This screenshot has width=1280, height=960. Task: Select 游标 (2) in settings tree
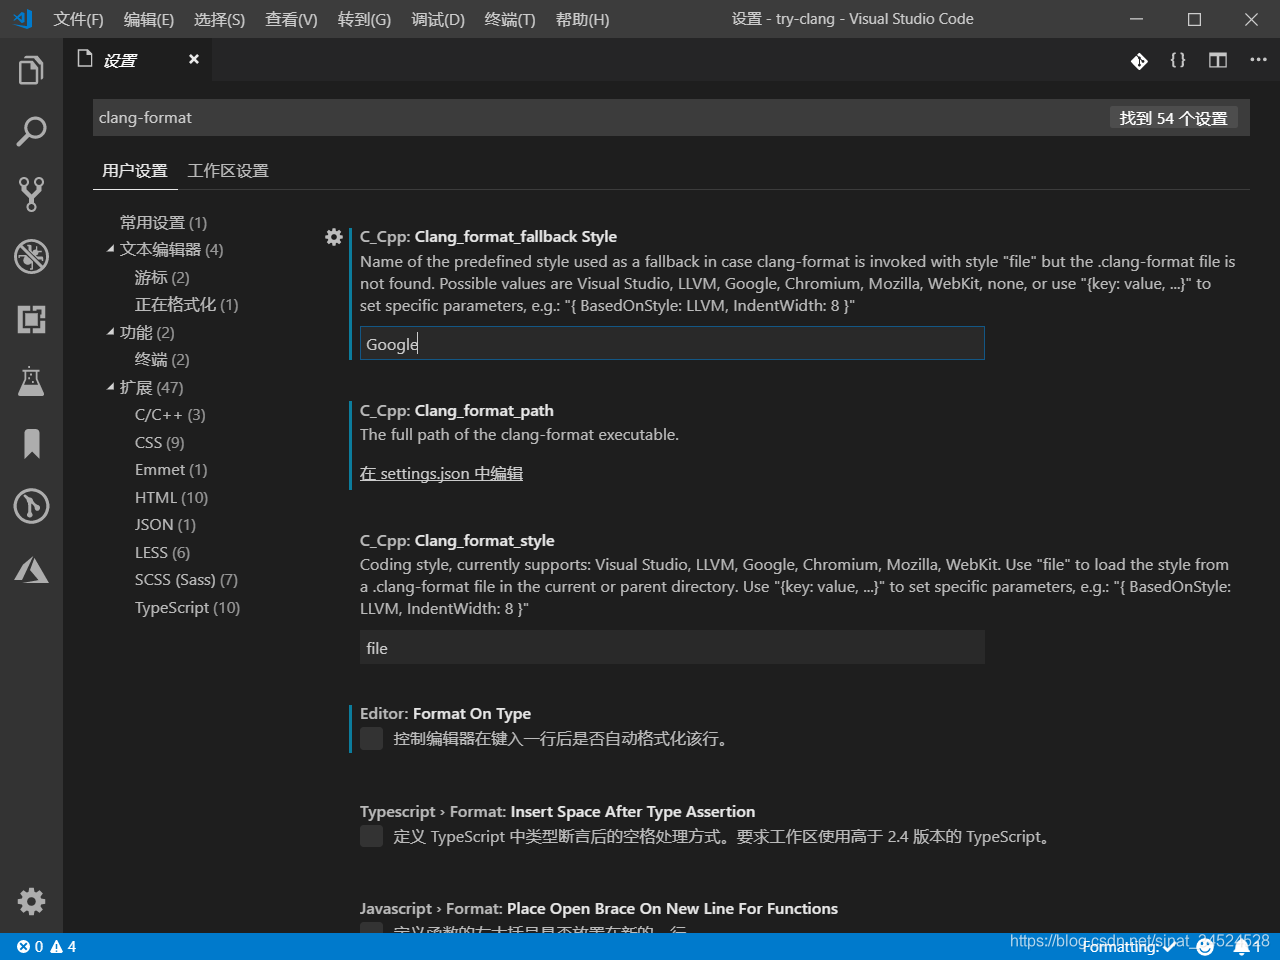pos(162,277)
